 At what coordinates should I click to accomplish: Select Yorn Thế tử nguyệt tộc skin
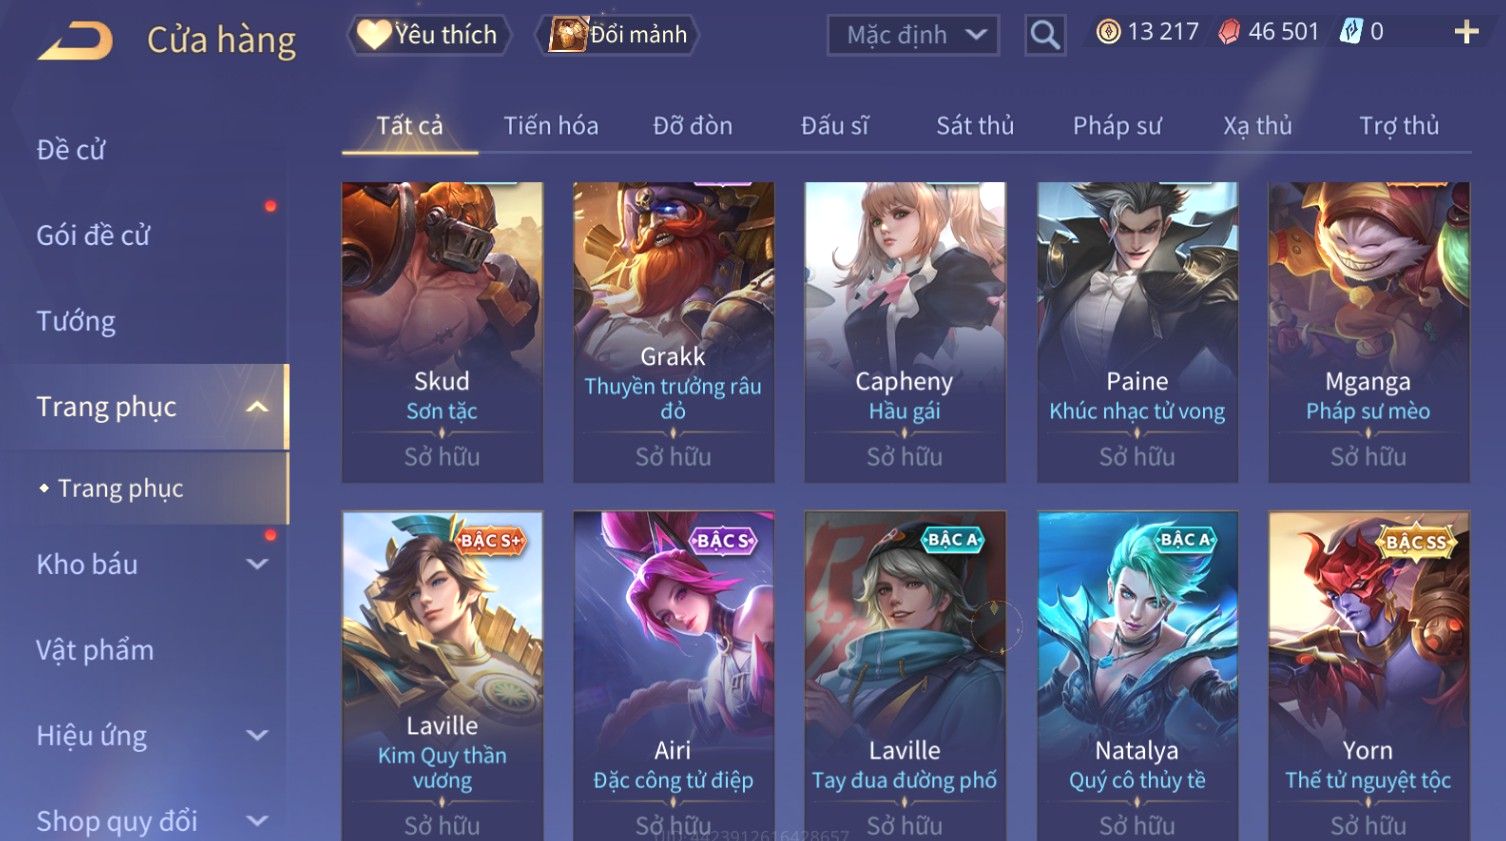point(1368,676)
